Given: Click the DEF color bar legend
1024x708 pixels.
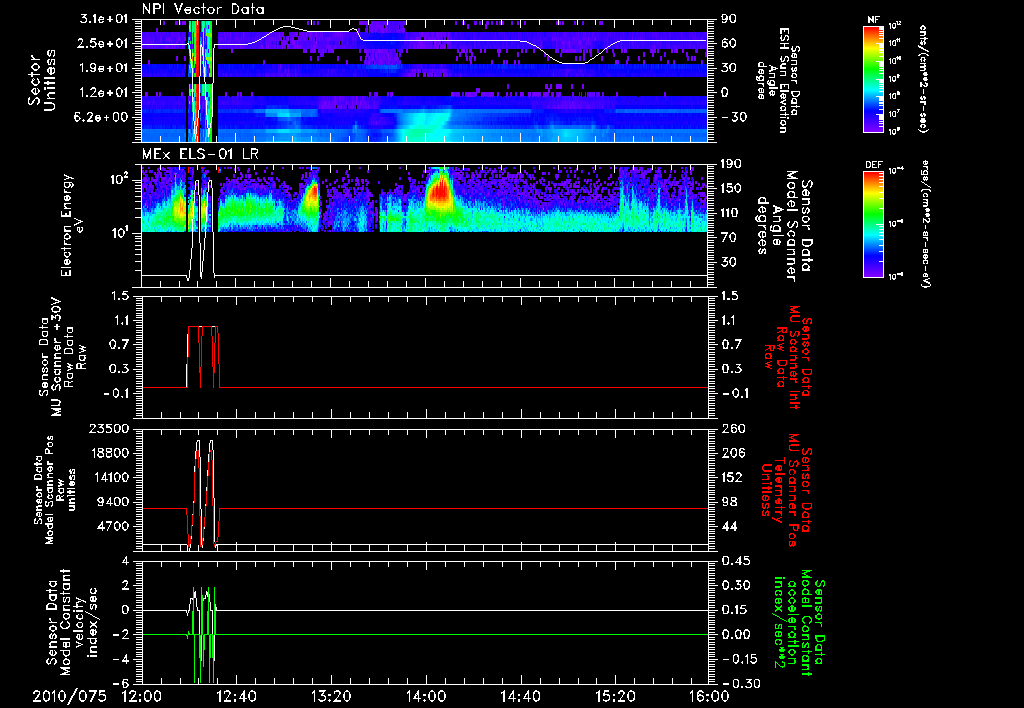Looking at the screenshot, I should (x=874, y=224).
